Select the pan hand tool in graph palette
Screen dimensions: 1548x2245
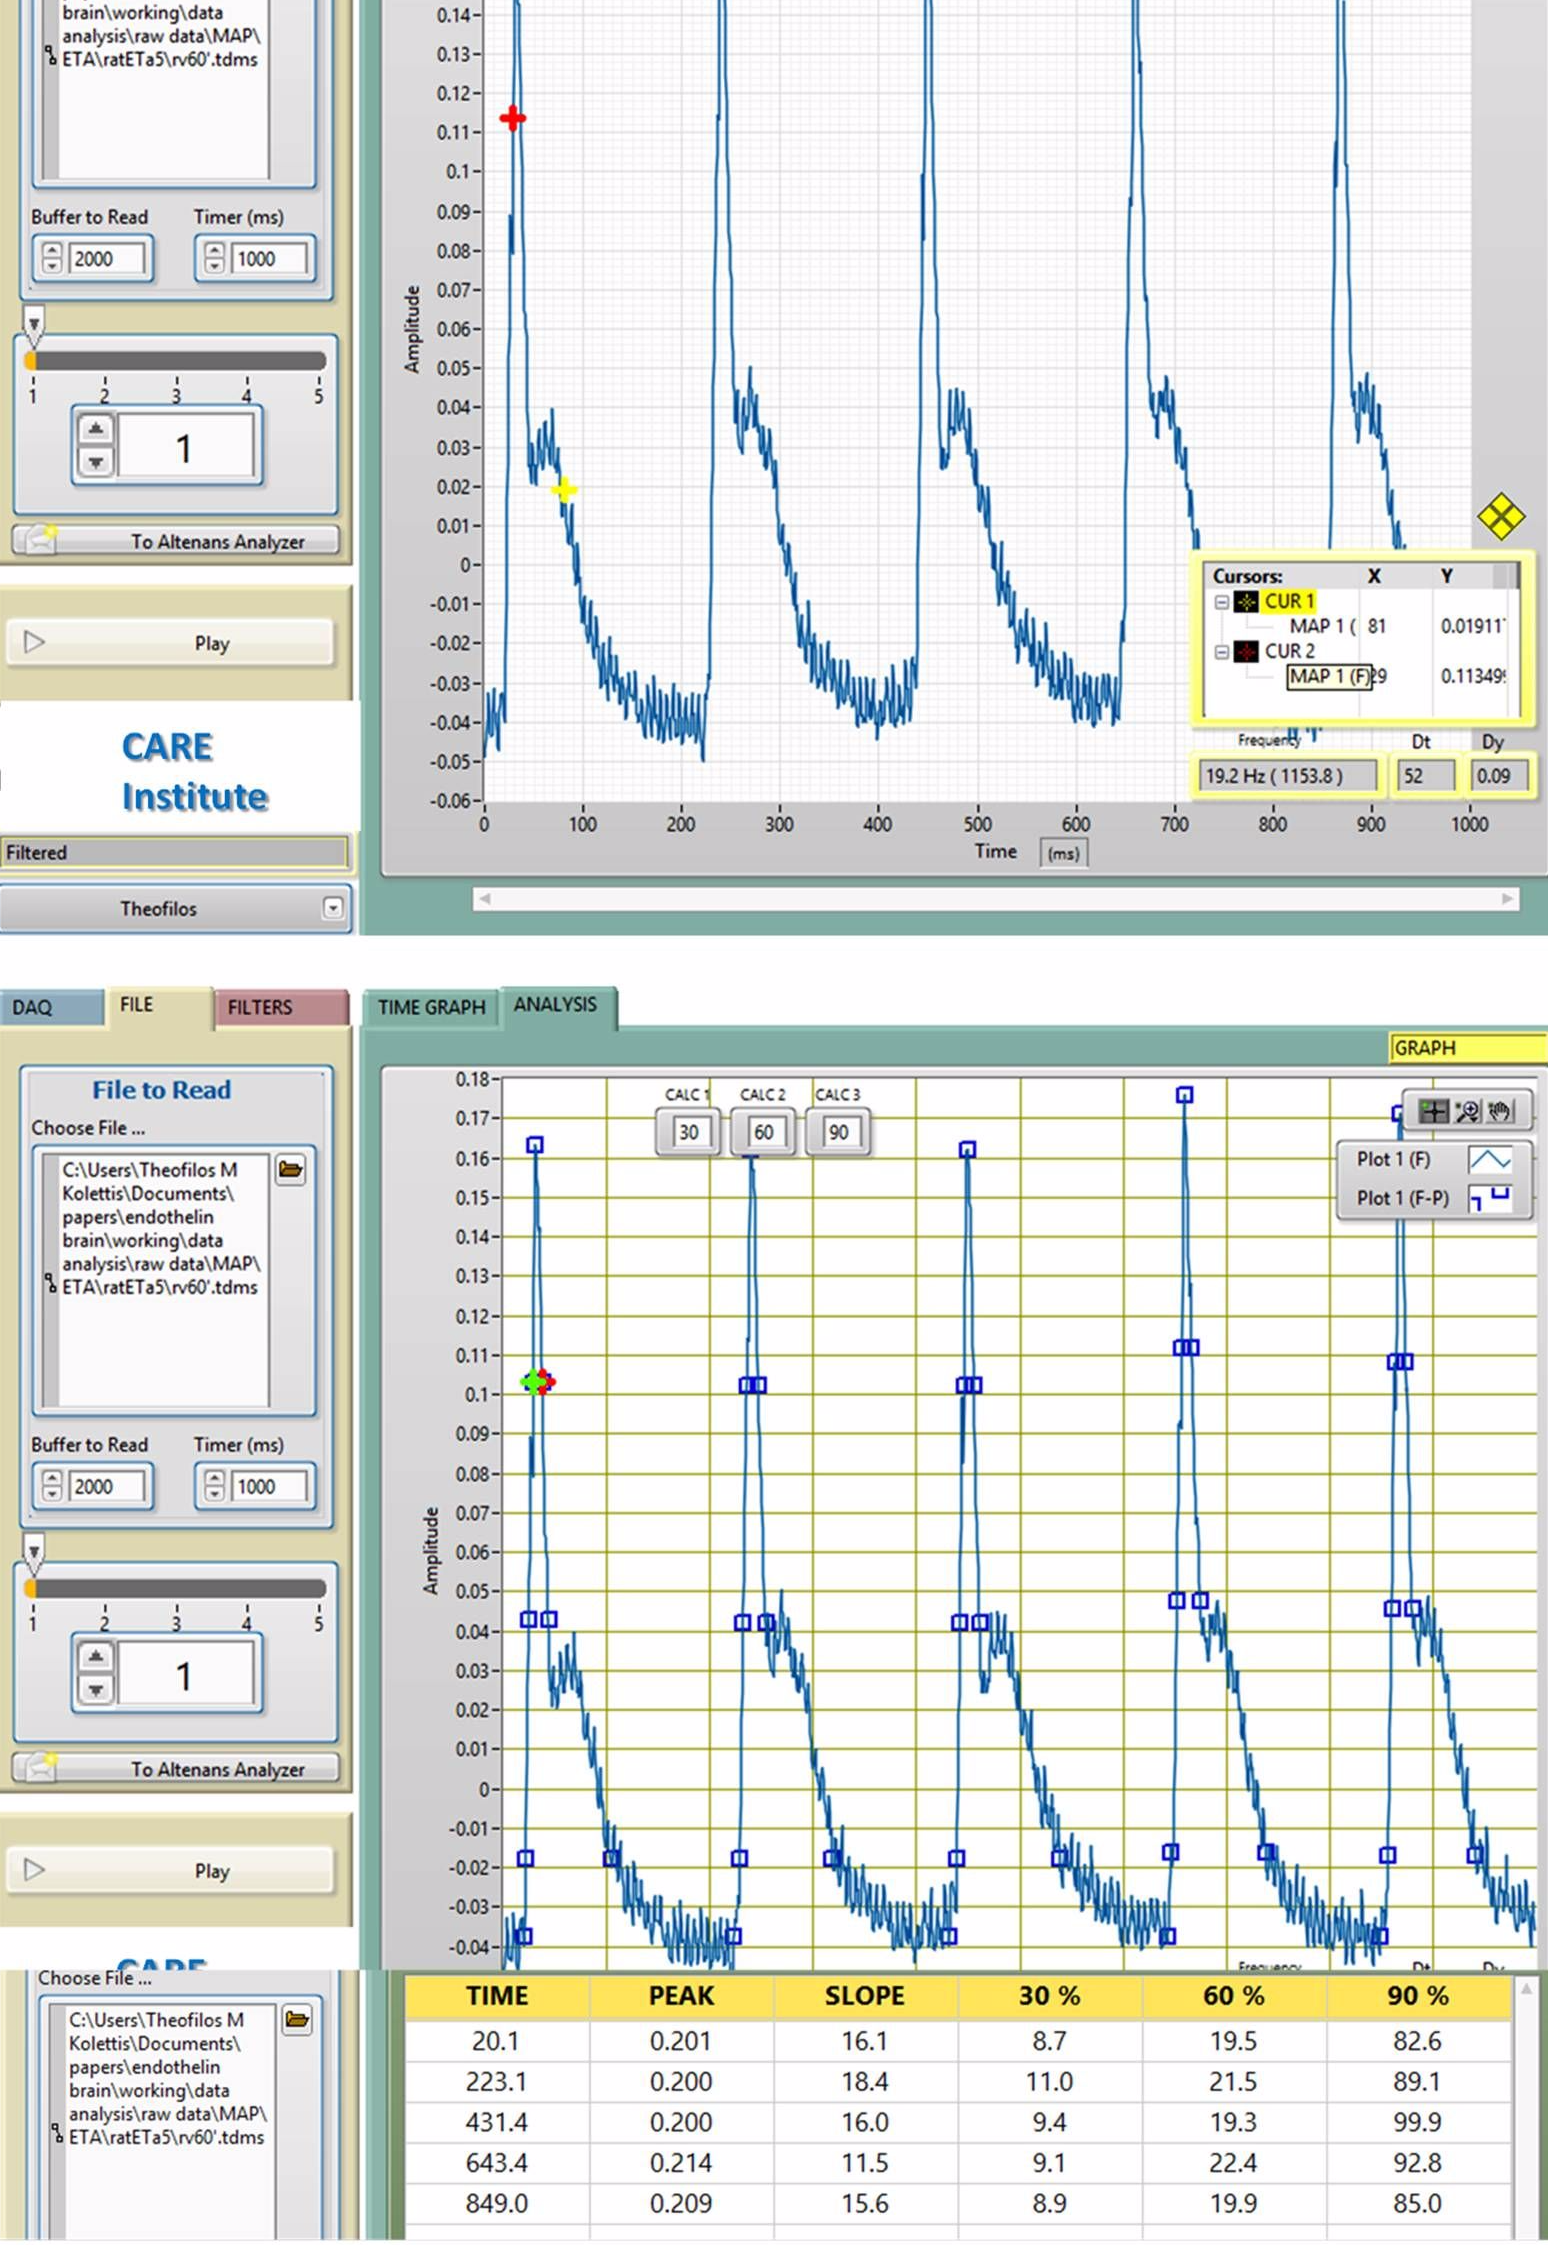click(x=1500, y=1111)
